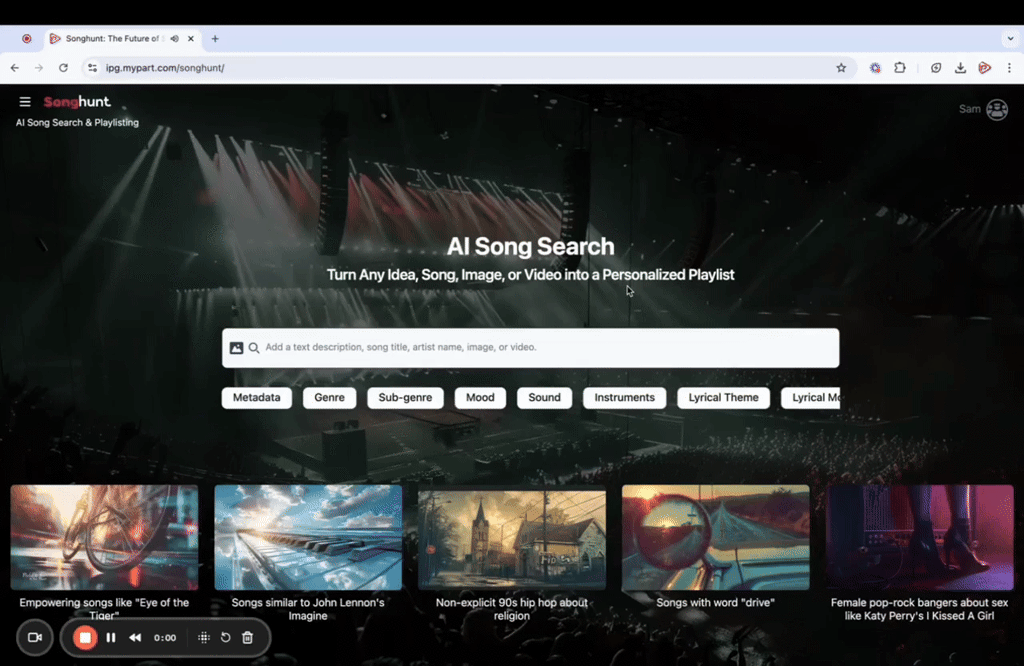Open the browser Extensions puzzle icon
The height and width of the screenshot is (666, 1024).
pyautogui.click(x=900, y=67)
